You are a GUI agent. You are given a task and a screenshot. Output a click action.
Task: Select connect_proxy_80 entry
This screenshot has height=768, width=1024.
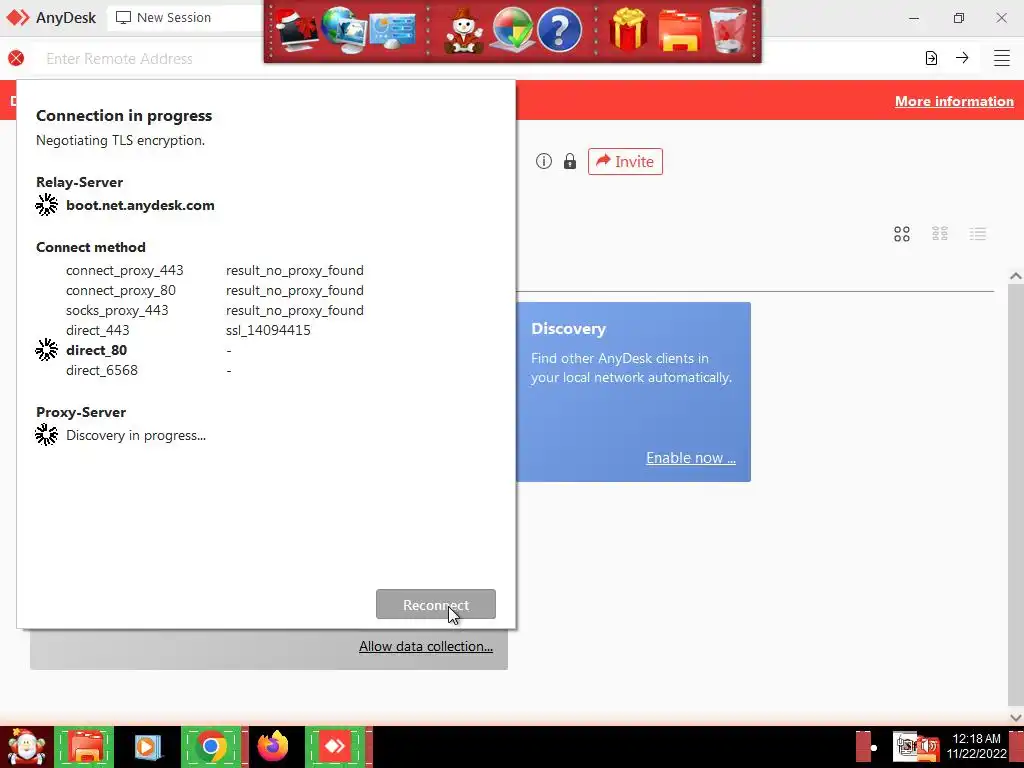pos(121,291)
